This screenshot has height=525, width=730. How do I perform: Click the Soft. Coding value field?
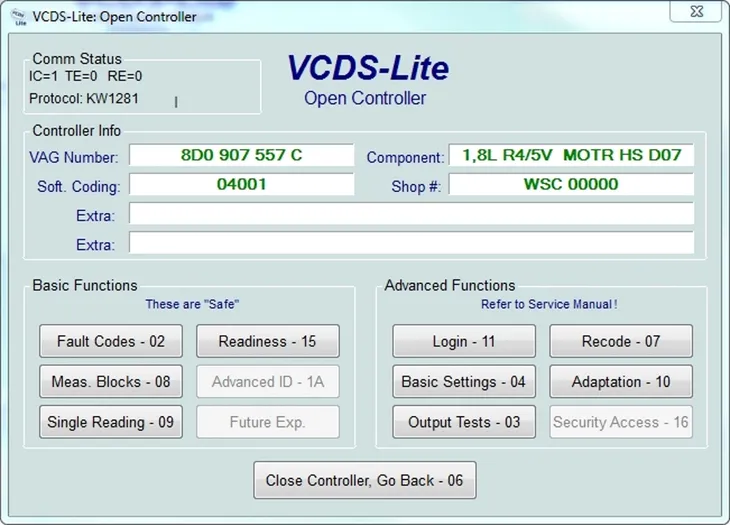[x=241, y=184]
